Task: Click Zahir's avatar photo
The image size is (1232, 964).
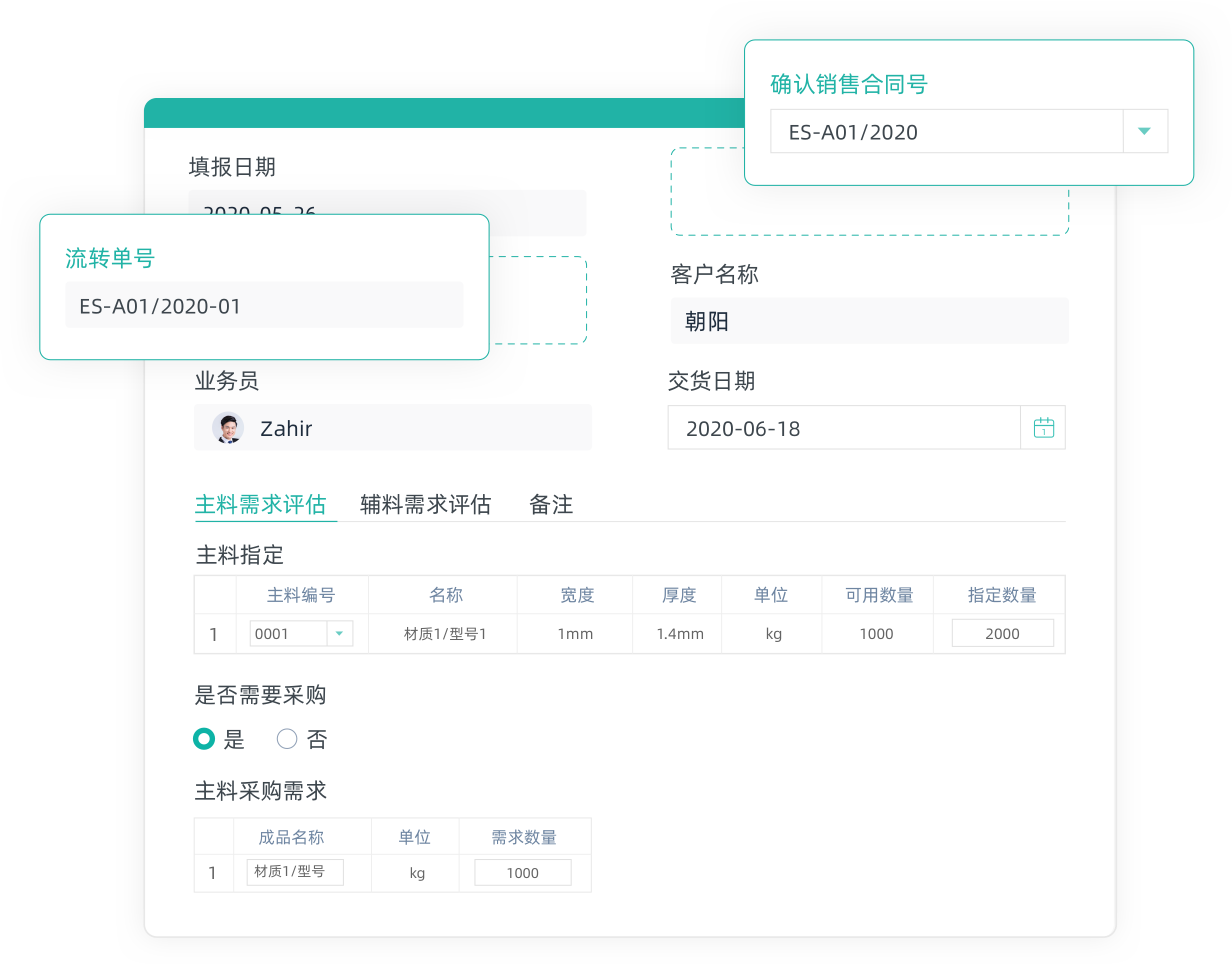Action: [228, 428]
